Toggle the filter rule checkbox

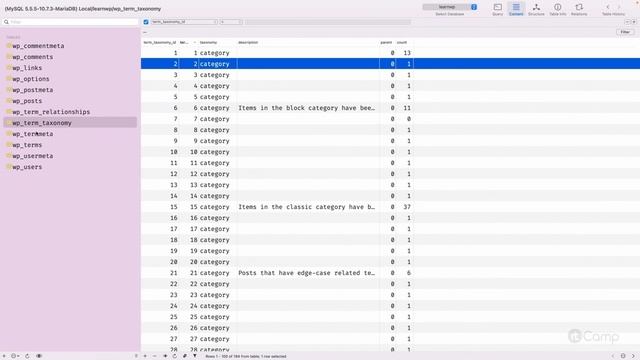pyautogui.click(x=146, y=22)
